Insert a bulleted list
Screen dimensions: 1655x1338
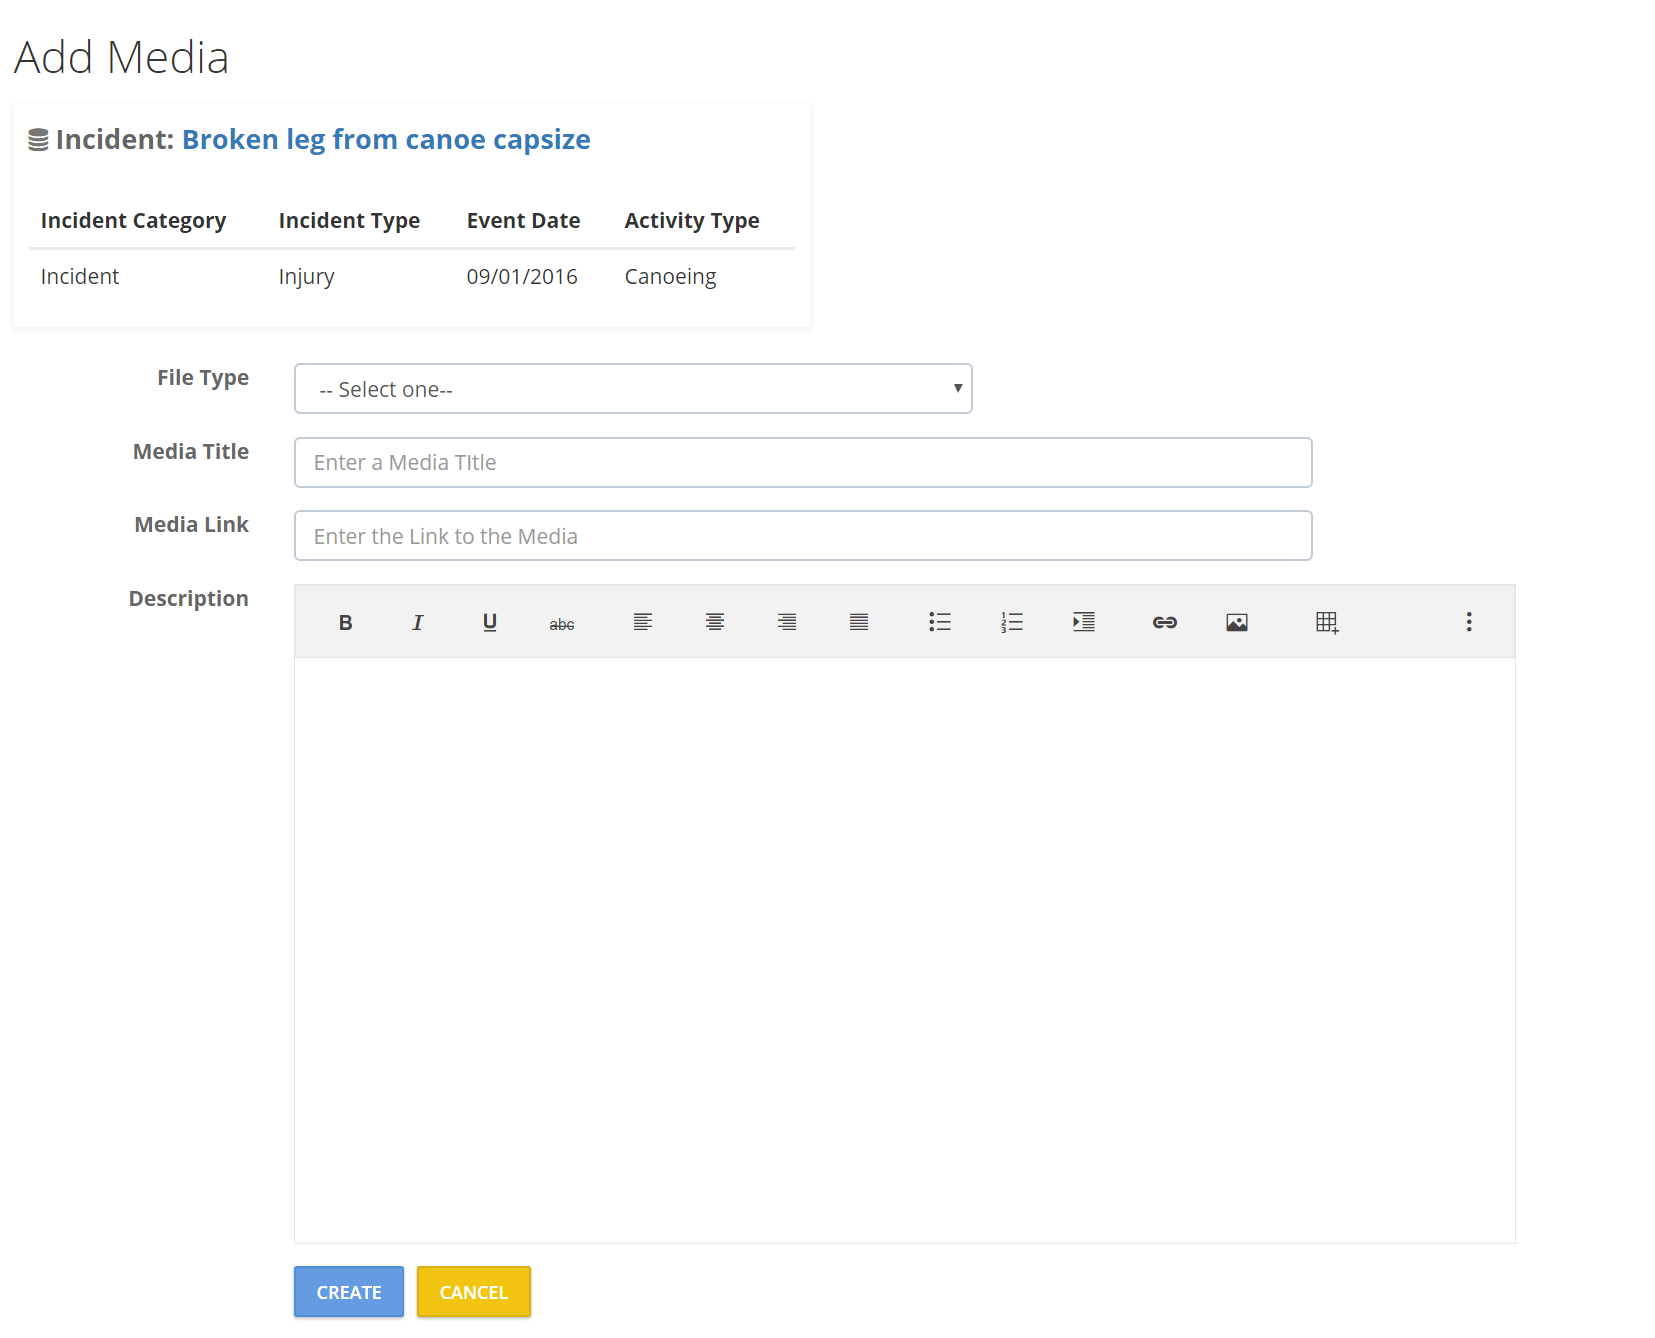tap(940, 622)
